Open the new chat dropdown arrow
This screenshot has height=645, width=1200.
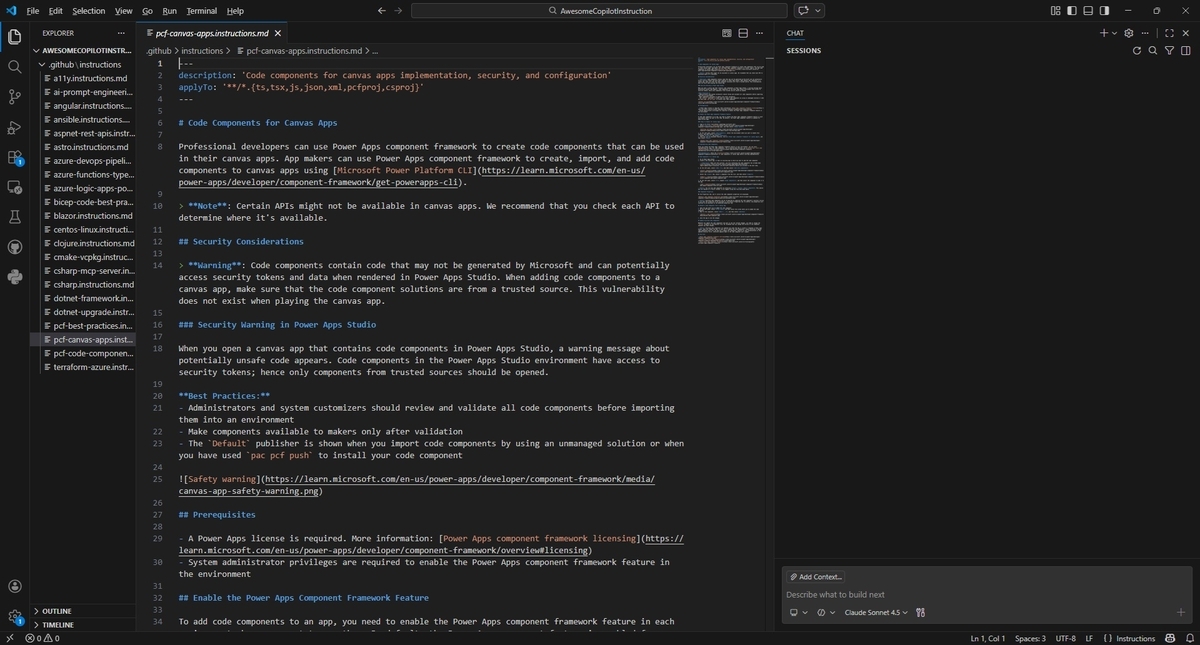(x=1115, y=33)
